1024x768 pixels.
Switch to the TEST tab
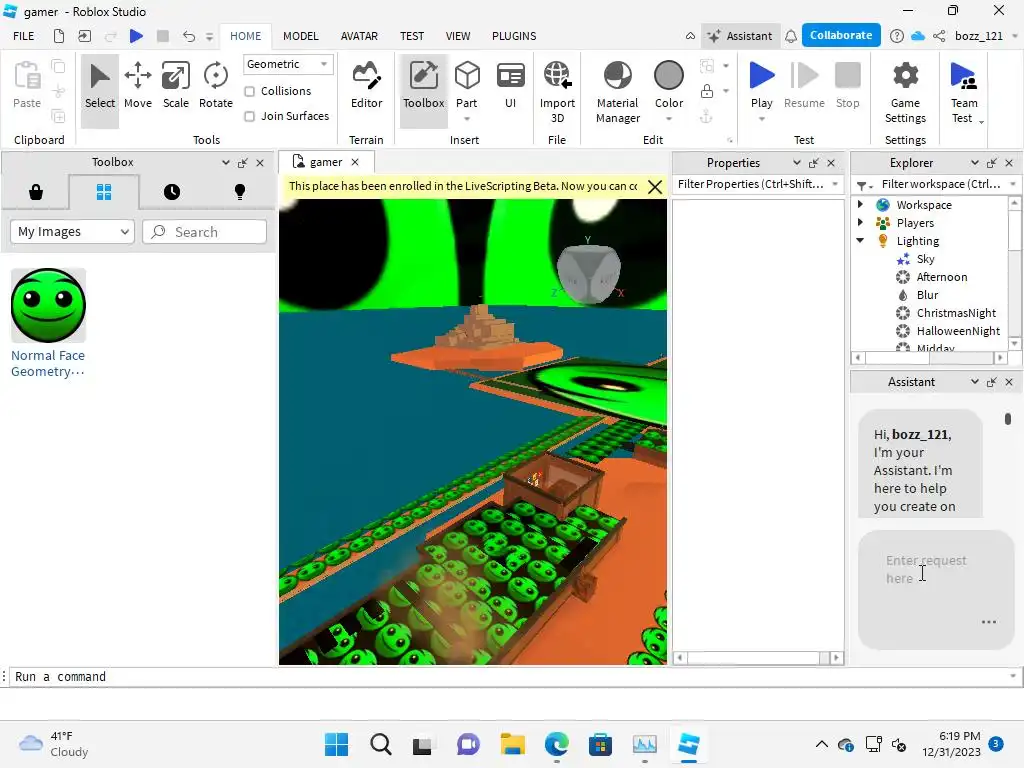(411, 36)
